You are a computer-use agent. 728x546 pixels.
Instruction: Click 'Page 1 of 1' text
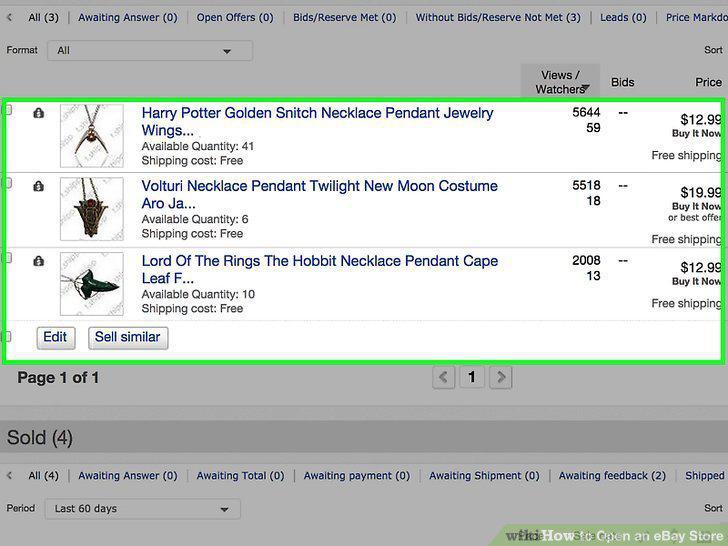point(58,378)
